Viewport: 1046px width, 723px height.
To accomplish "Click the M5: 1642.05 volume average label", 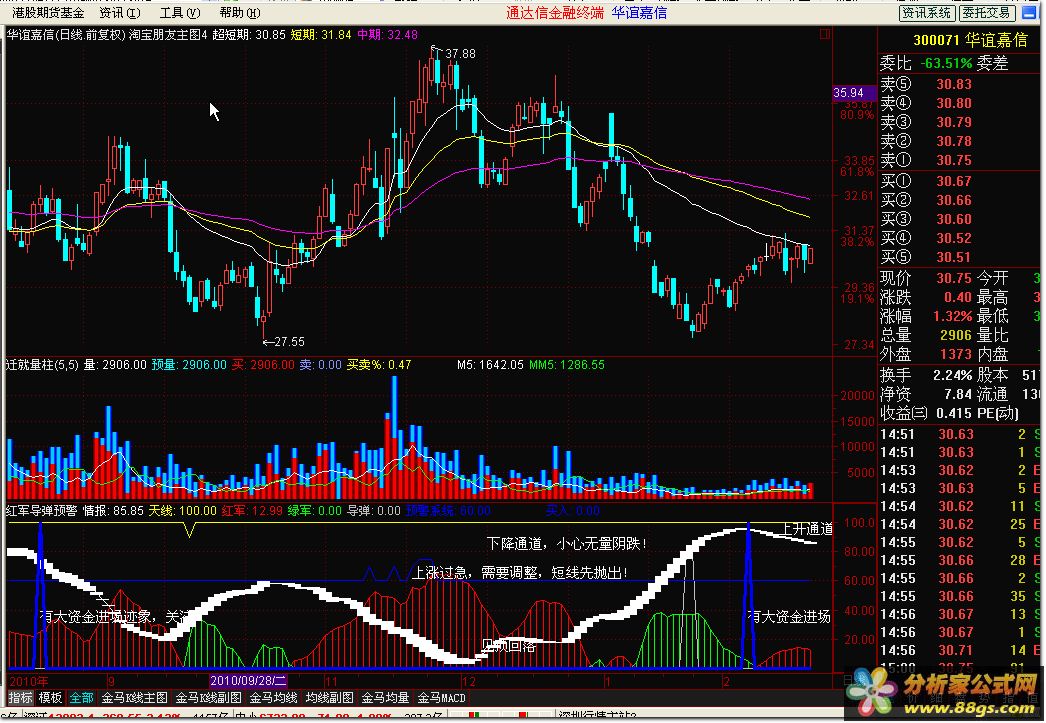I will pyautogui.click(x=490, y=365).
